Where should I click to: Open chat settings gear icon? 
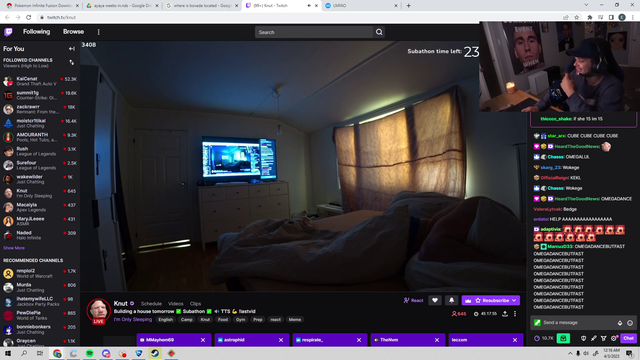pos(613,338)
